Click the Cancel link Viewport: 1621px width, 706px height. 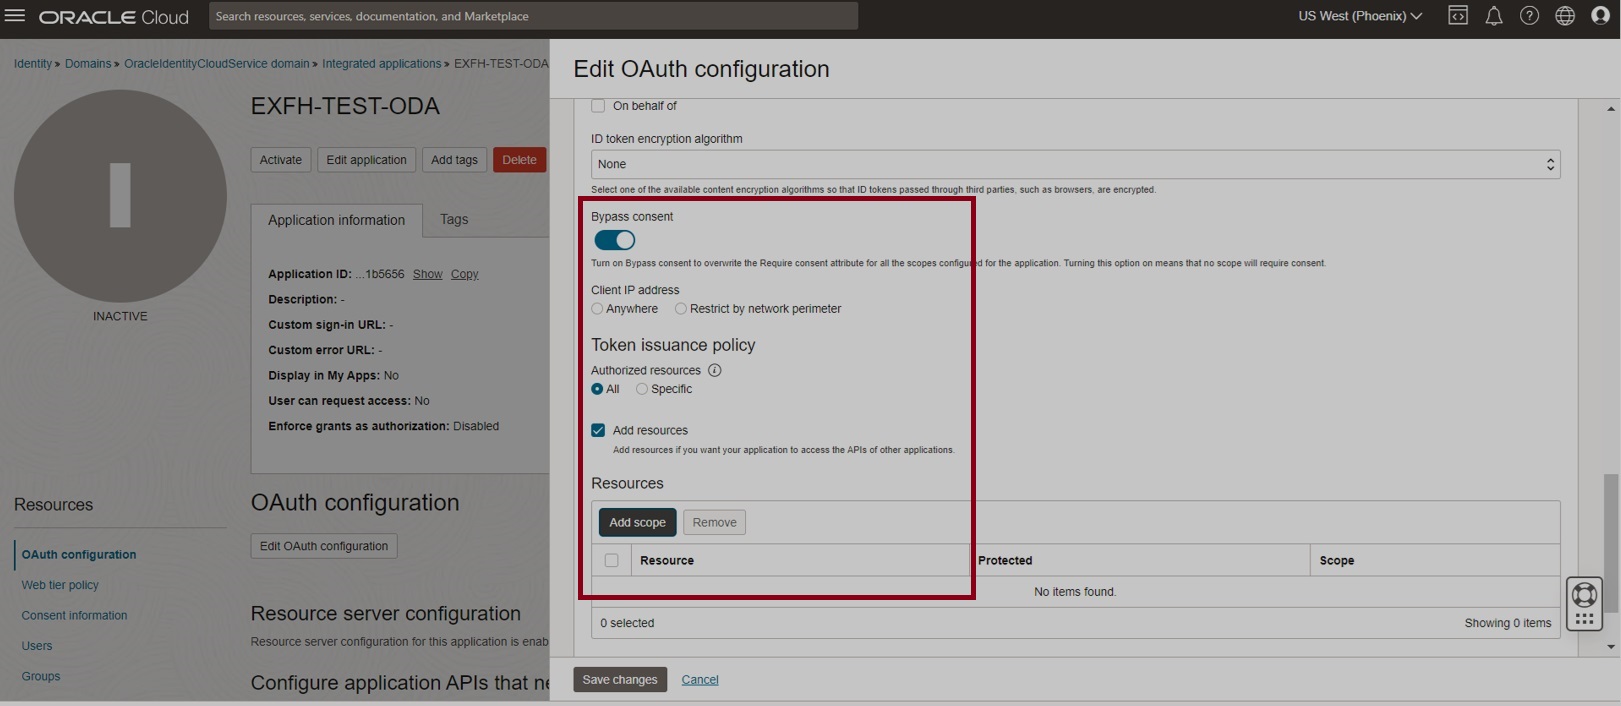coord(700,680)
